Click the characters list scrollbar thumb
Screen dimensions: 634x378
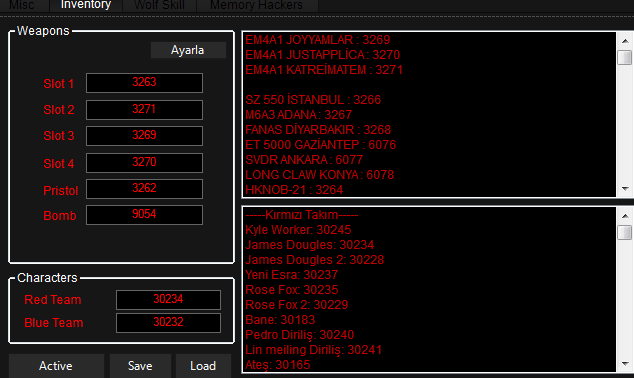[625, 232]
